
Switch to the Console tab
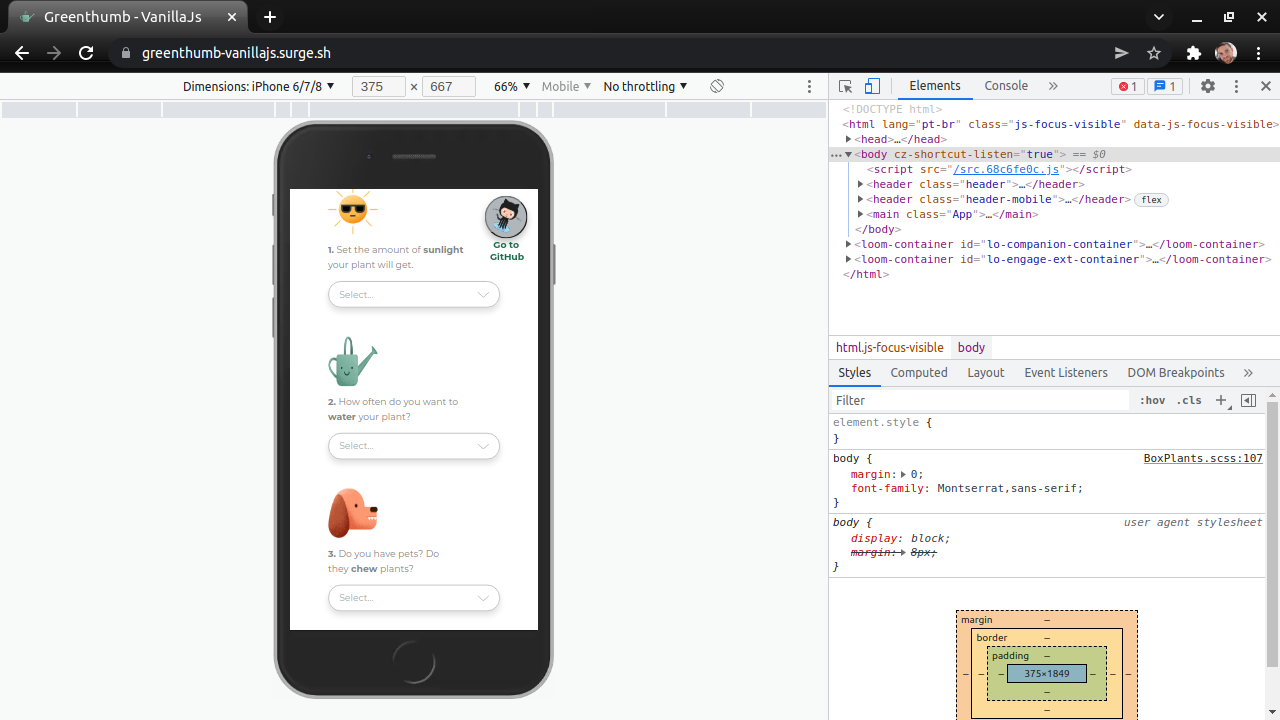tap(1006, 86)
